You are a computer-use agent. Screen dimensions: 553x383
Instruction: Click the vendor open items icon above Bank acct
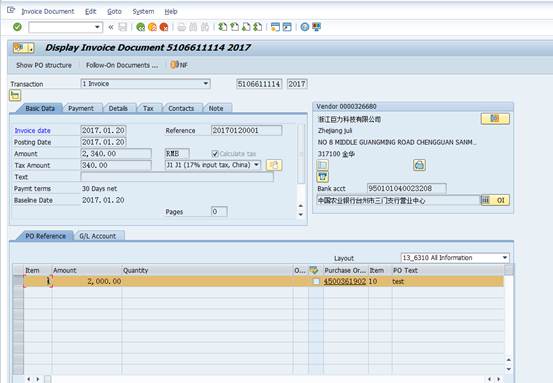pos(322,177)
